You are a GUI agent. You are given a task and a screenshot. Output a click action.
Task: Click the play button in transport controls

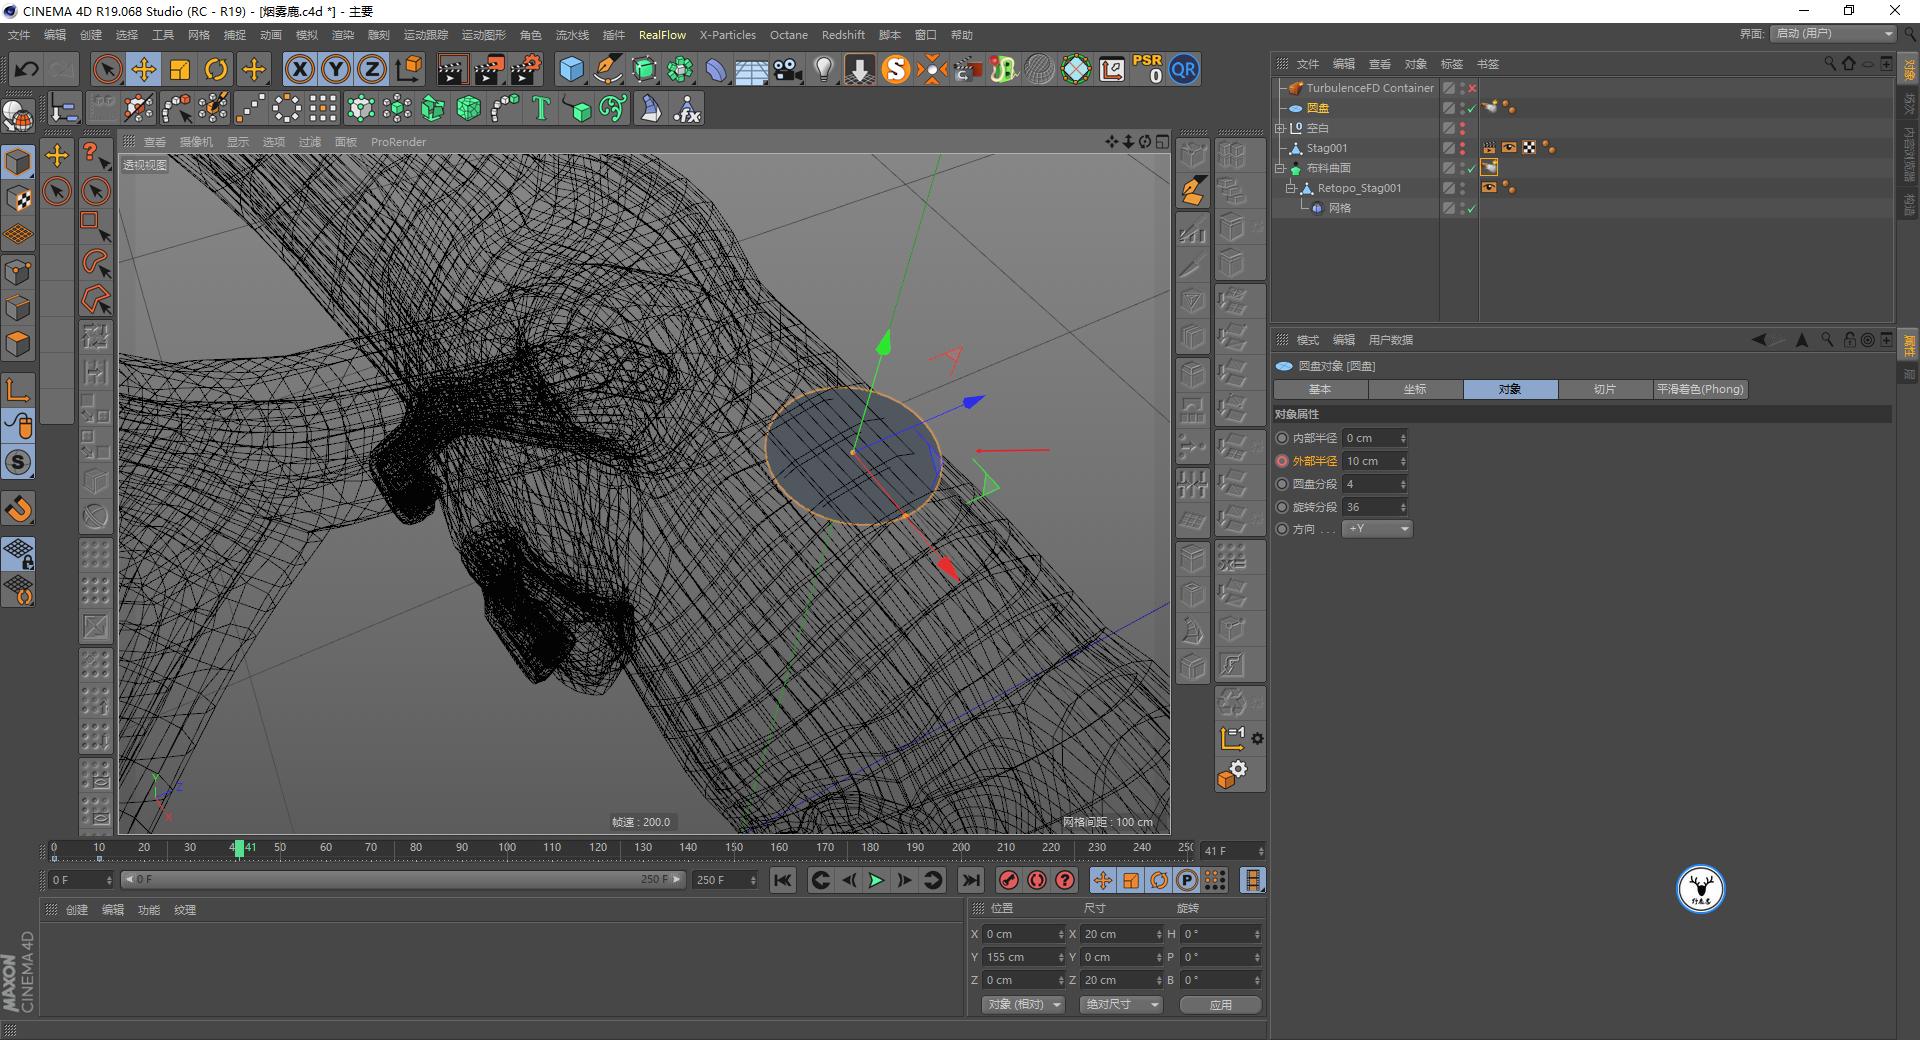[x=876, y=881]
